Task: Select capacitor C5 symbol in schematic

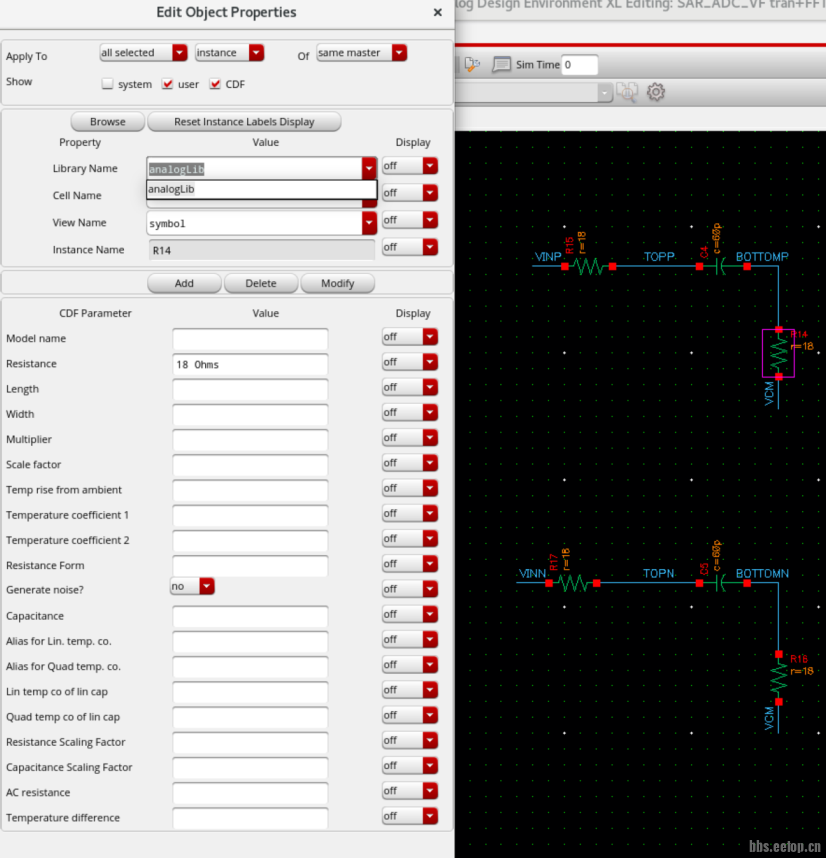Action: [x=723, y=583]
